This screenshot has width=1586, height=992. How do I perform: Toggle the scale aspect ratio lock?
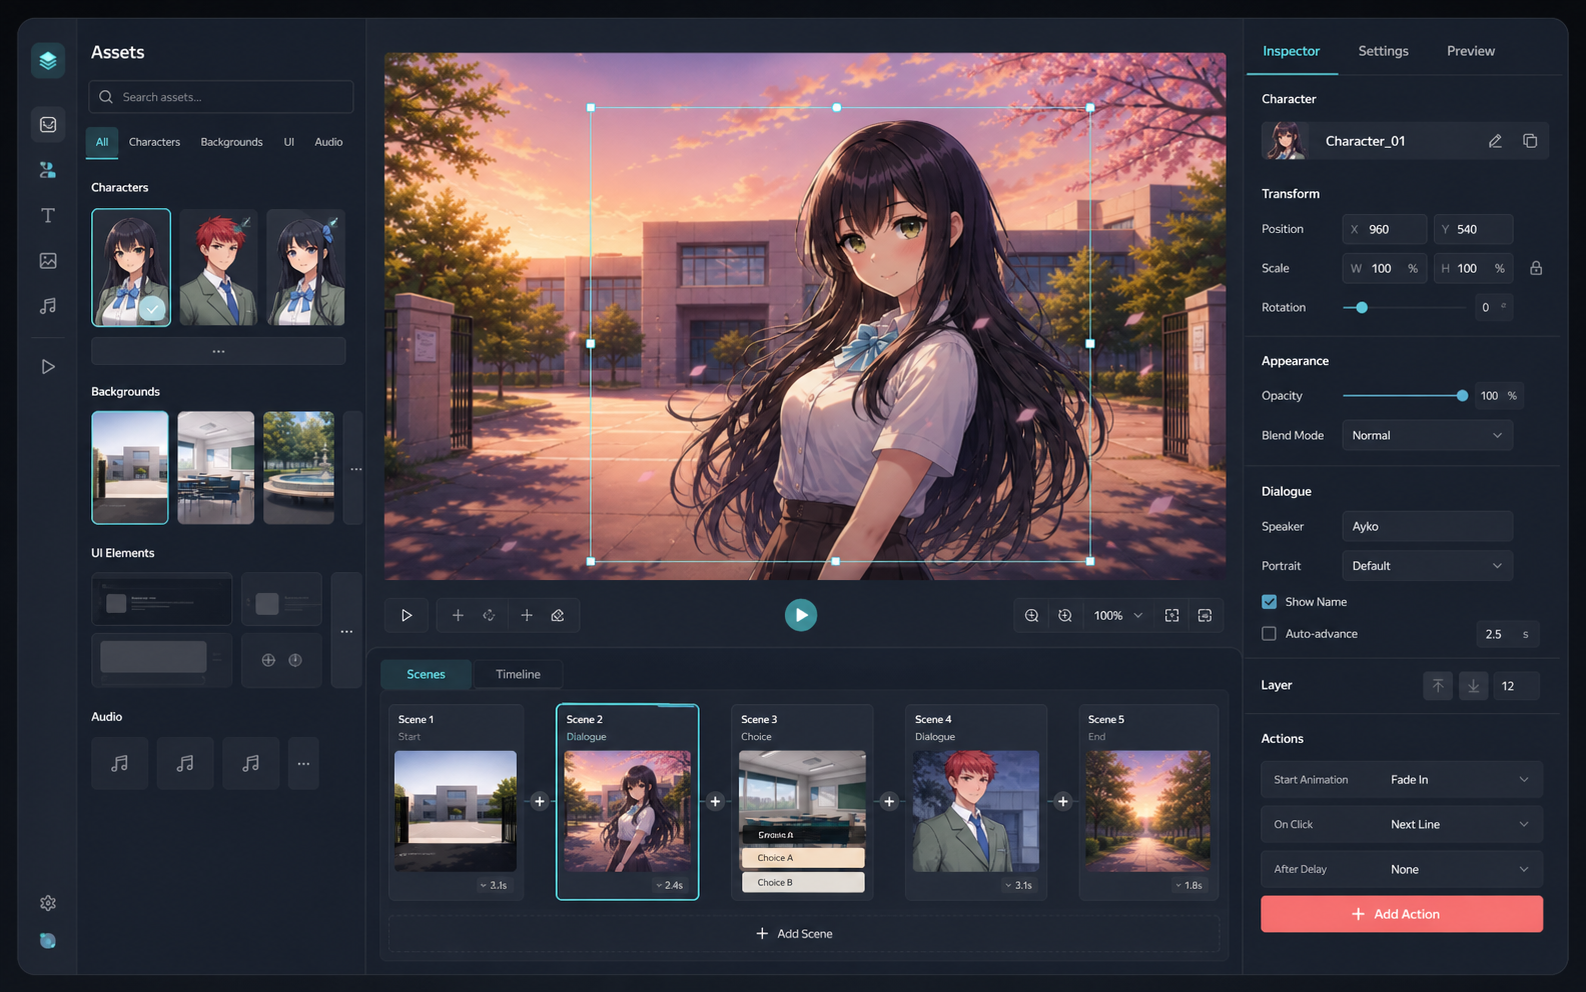1536,268
